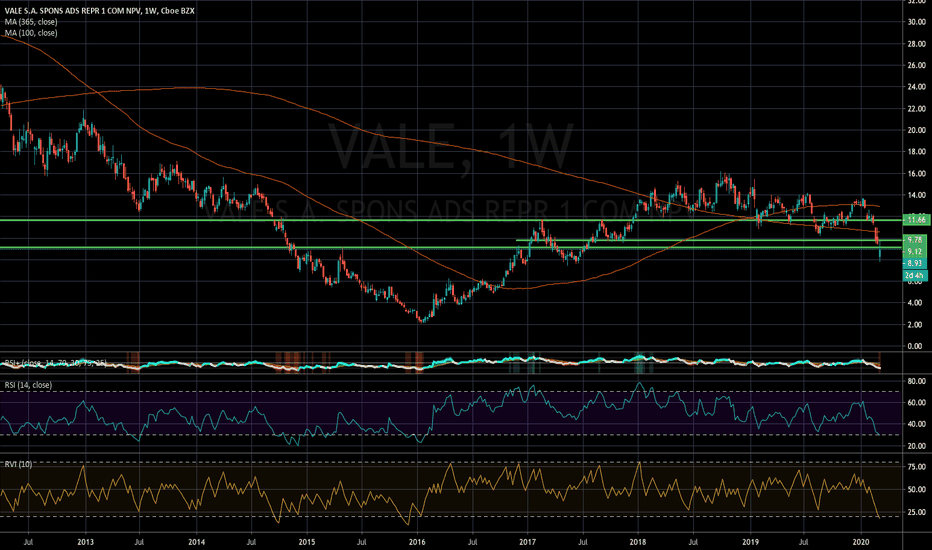Click 0.00 on the price axis
932x550 pixels.
tap(915, 346)
